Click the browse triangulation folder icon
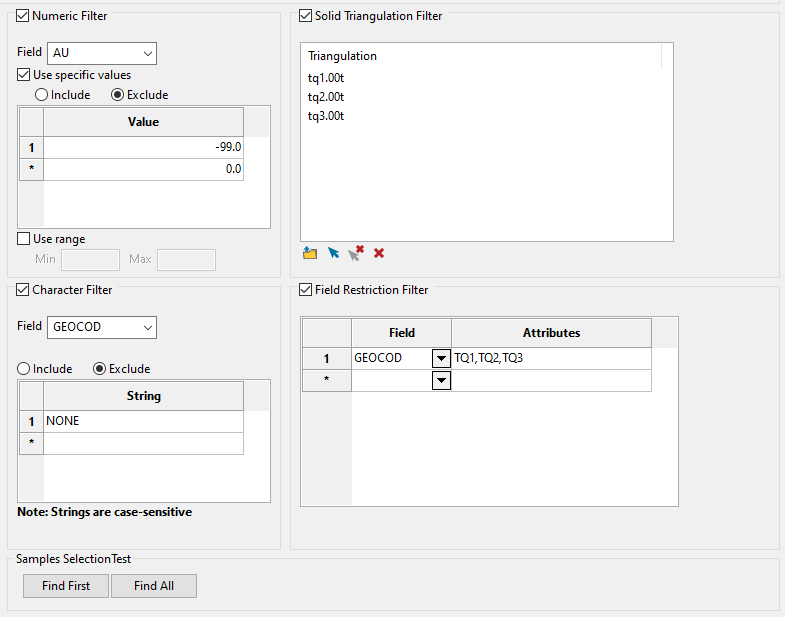The image size is (785, 617). [310, 253]
